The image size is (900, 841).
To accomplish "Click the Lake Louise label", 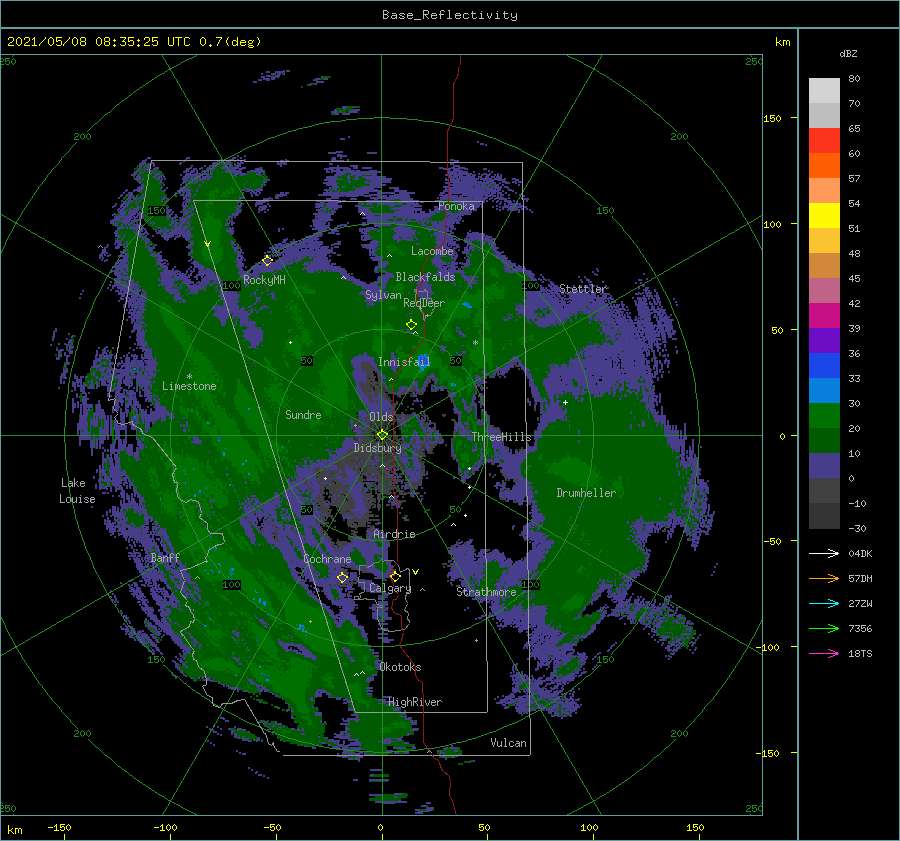I will point(76,491).
